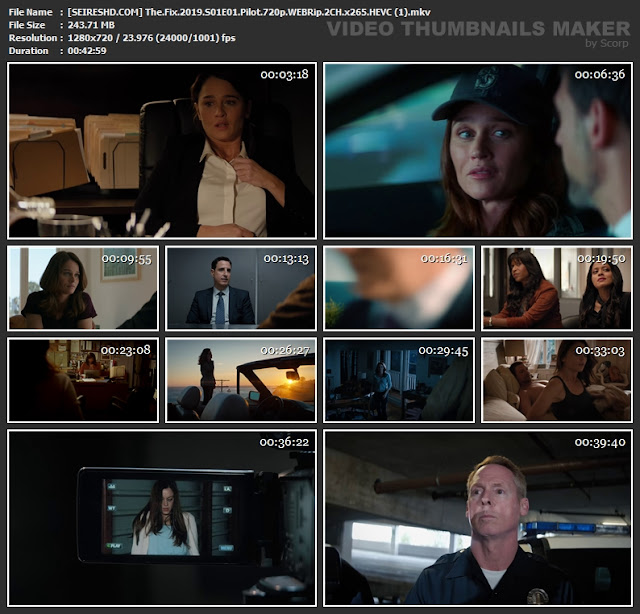
Task: Click the thumbnail stamped 00:19:50
Action: 557,288
